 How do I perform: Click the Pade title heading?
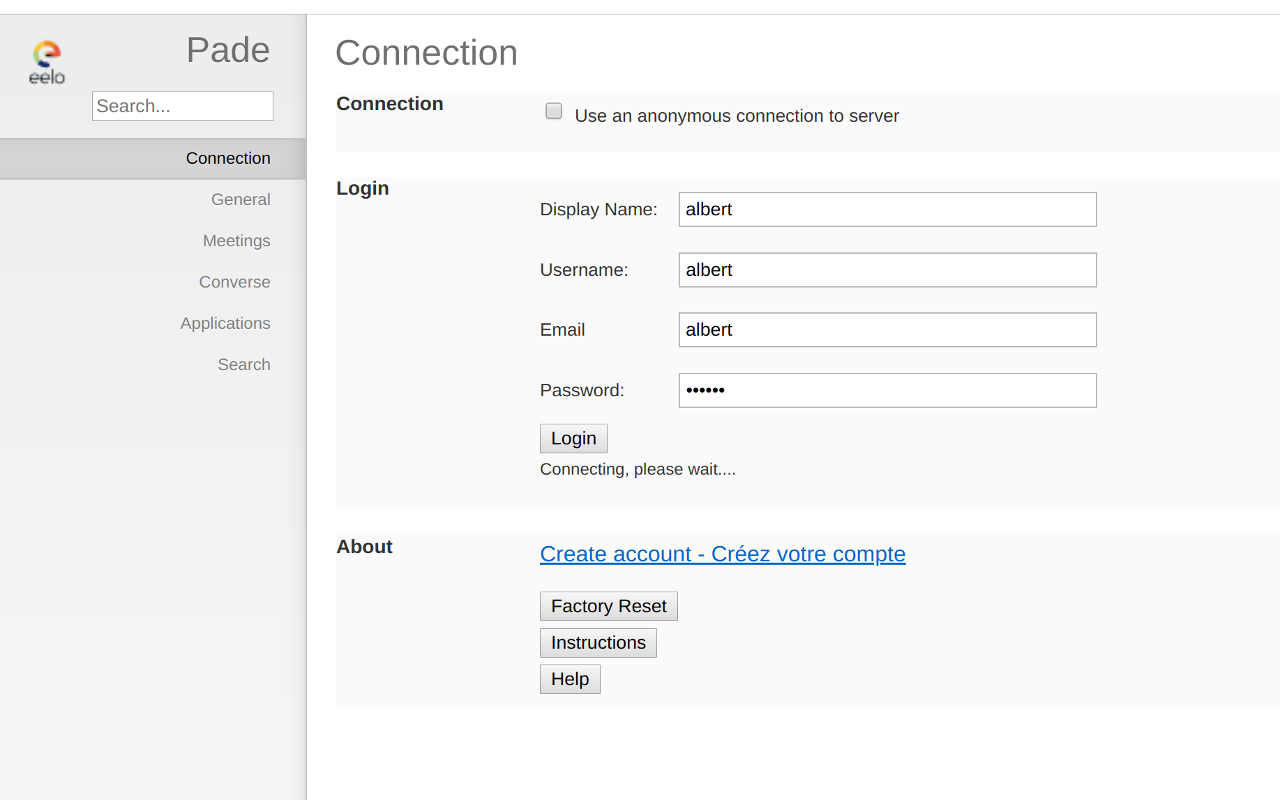[227, 49]
